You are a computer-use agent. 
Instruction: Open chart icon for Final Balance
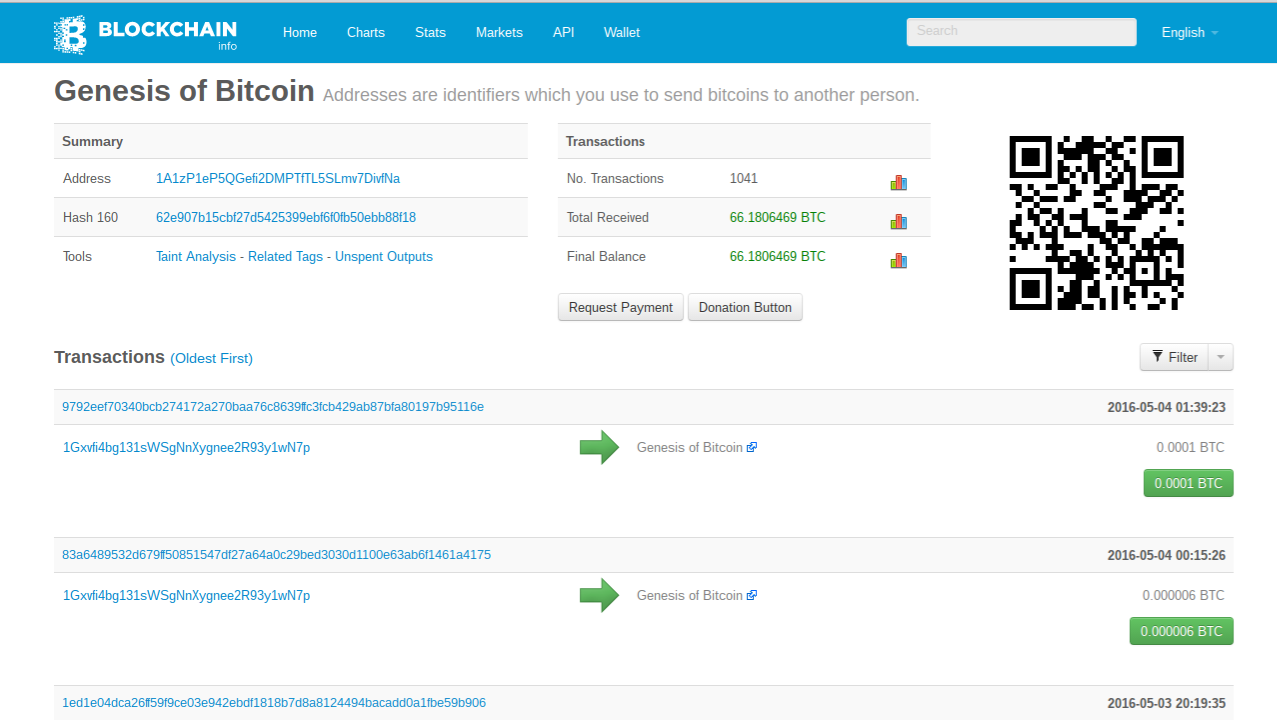click(x=898, y=260)
